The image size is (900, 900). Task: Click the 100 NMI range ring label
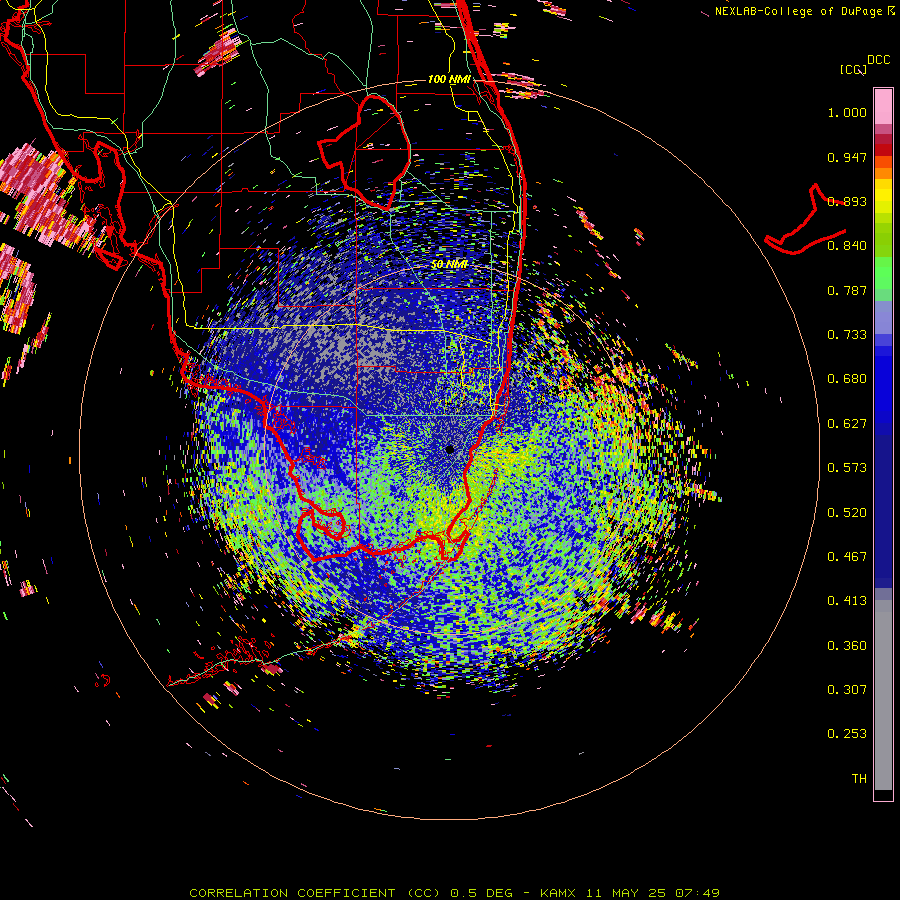[449, 79]
